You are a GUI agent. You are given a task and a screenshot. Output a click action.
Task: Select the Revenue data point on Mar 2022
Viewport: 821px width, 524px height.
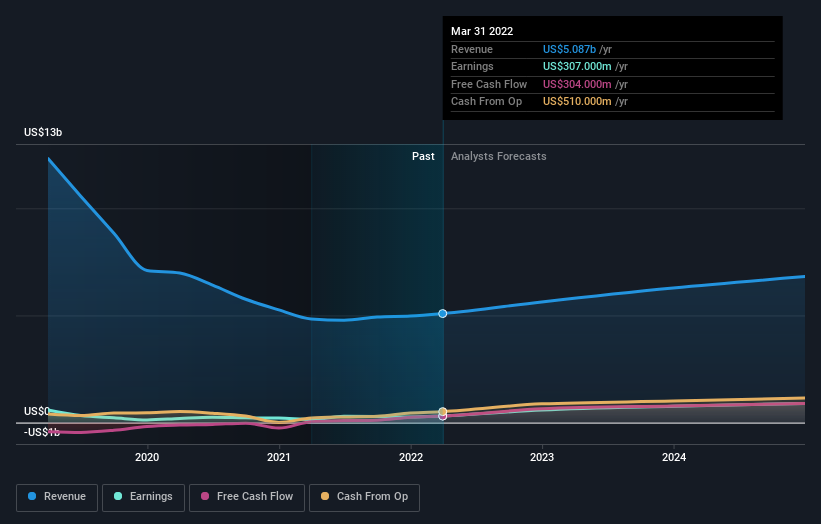[x=442, y=314]
